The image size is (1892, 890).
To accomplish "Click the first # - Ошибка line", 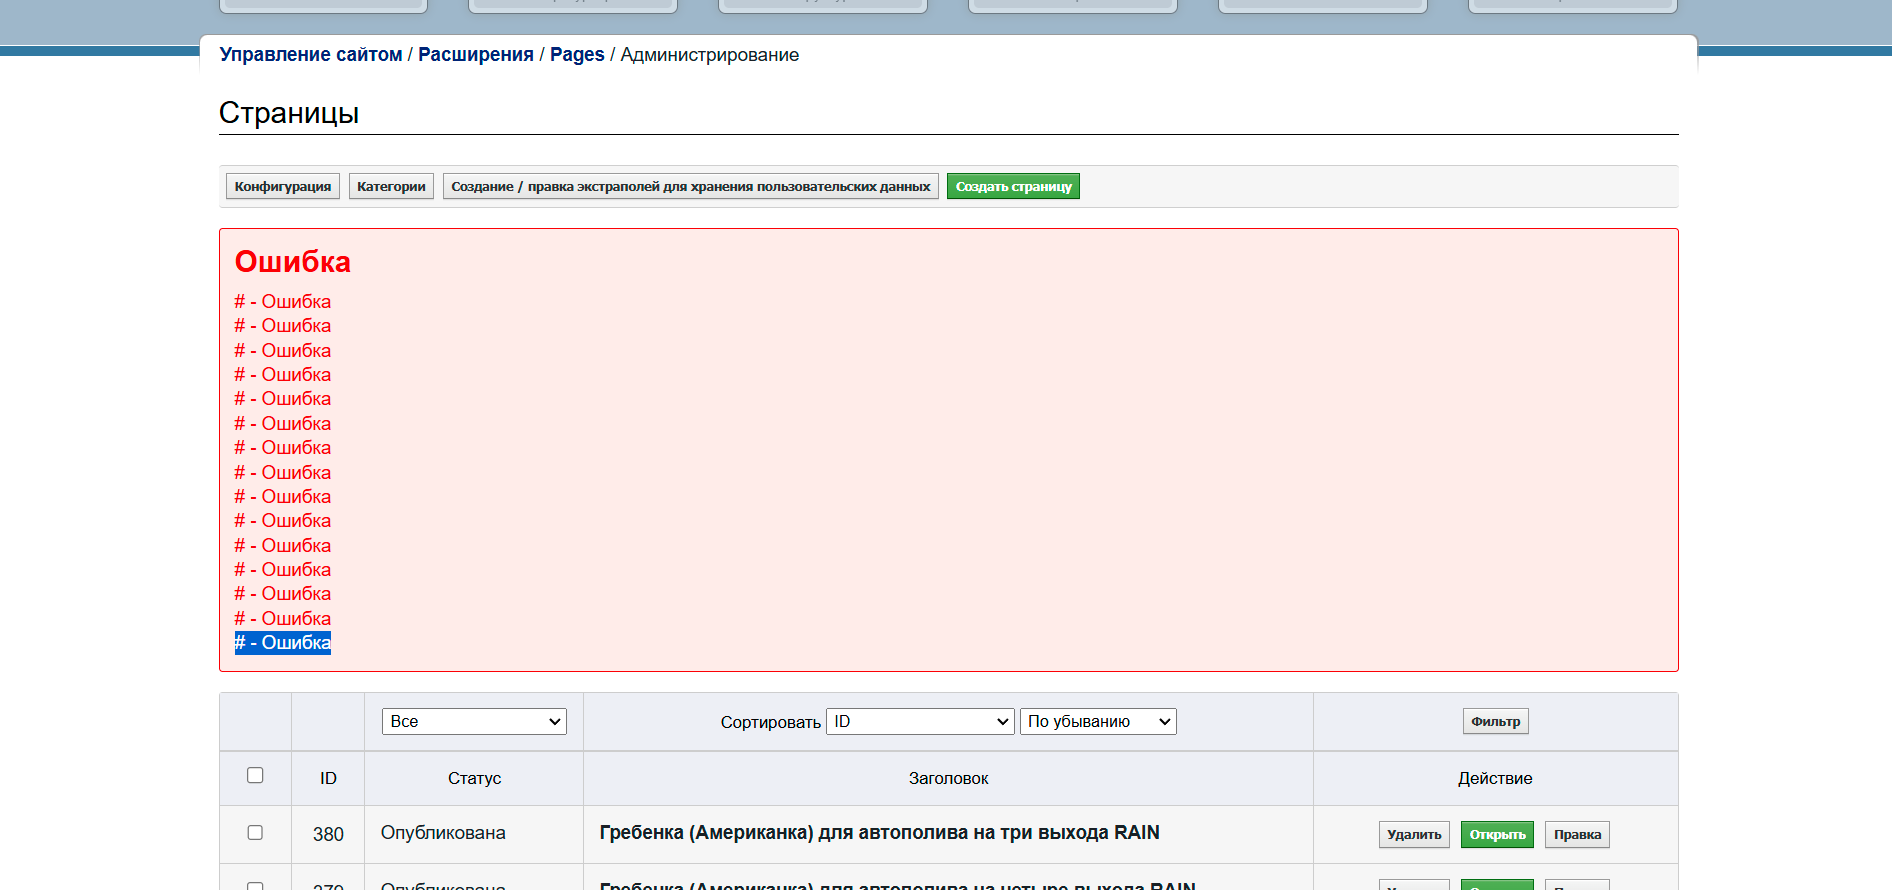I will (x=283, y=302).
